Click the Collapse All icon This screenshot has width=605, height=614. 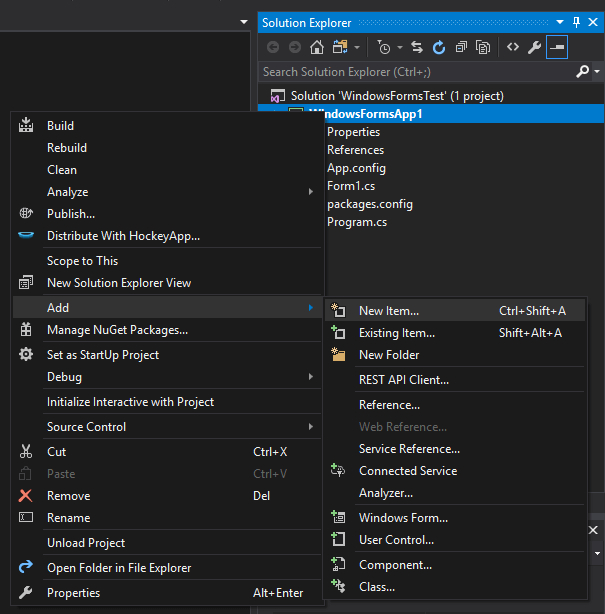[x=461, y=47]
